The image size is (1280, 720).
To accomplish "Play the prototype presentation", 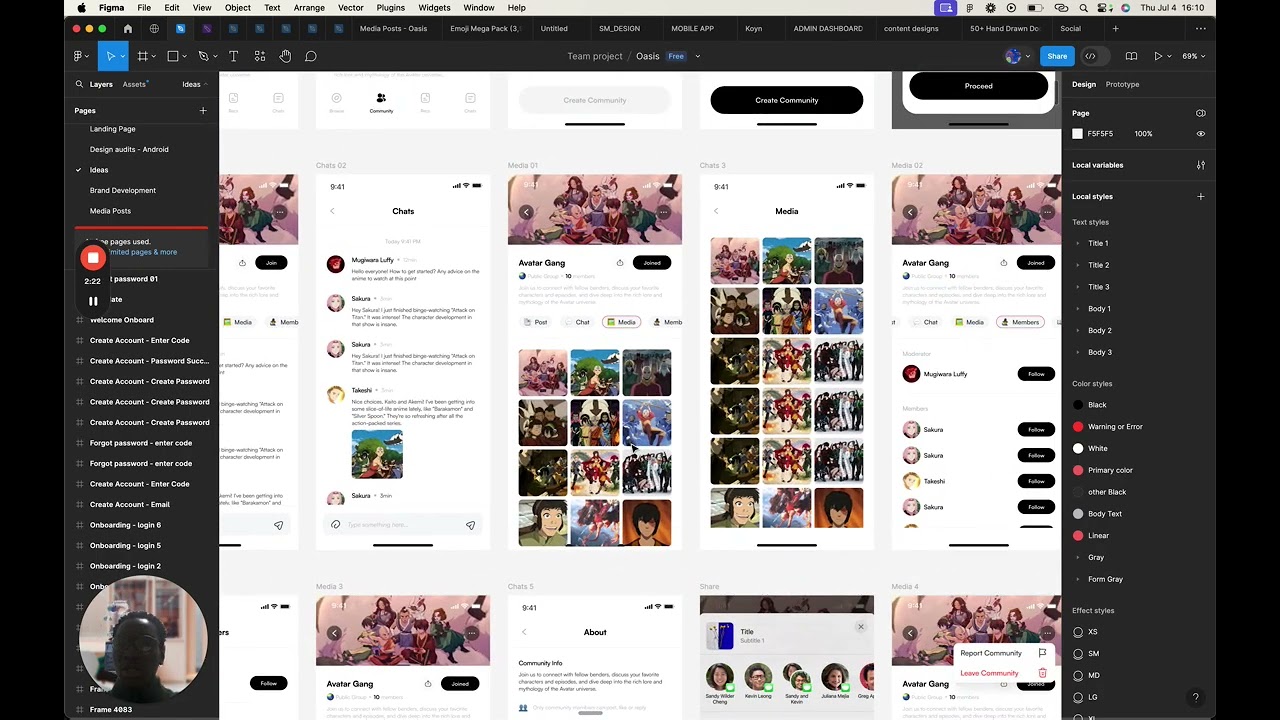I will pos(1158,56).
